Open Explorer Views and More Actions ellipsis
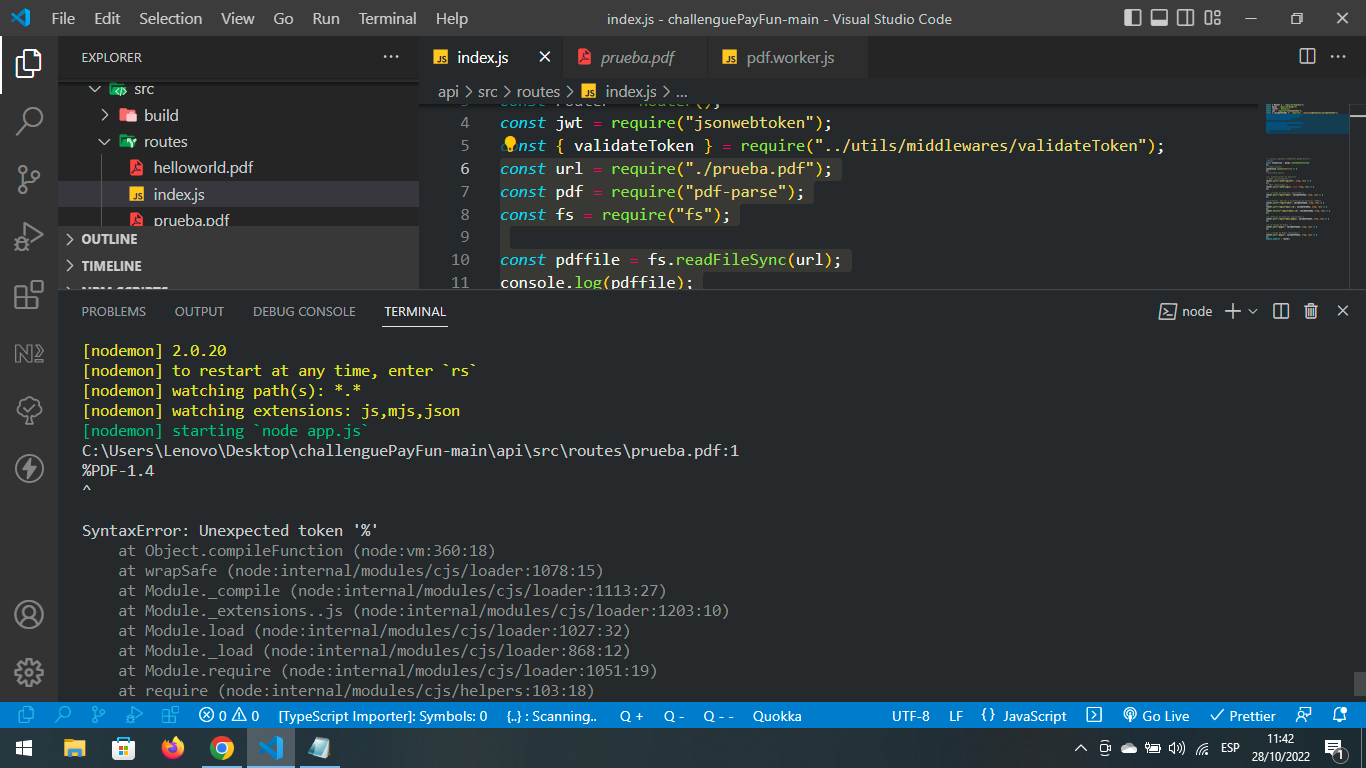Screen dimensions: 1366x768 [391, 57]
